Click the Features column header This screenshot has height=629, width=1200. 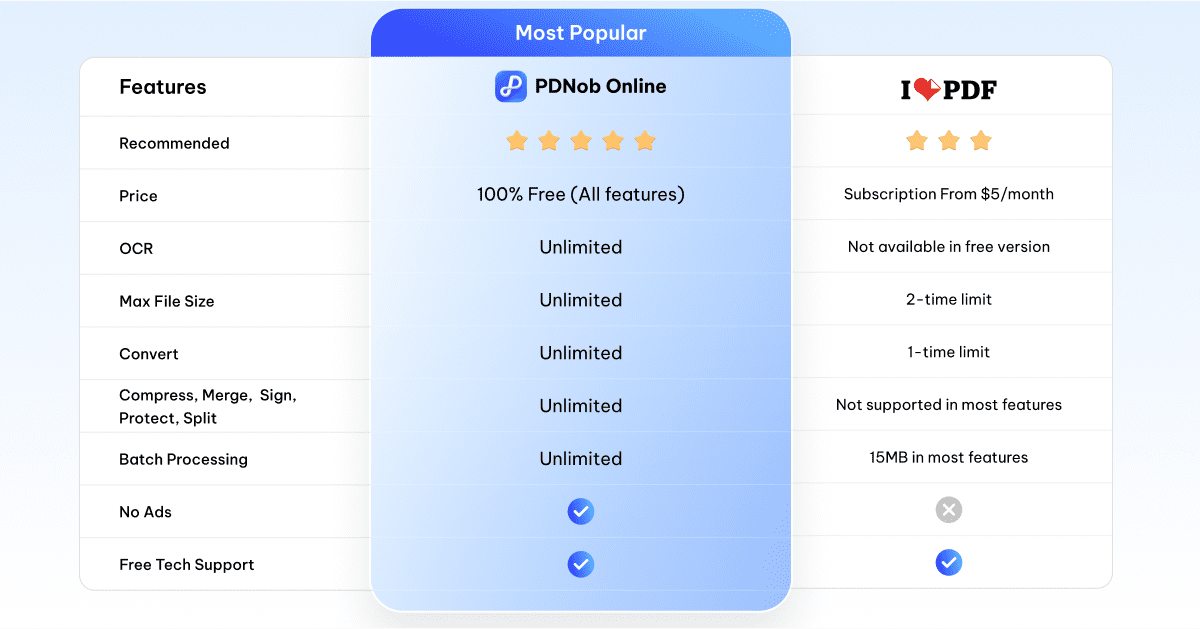(163, 87)
